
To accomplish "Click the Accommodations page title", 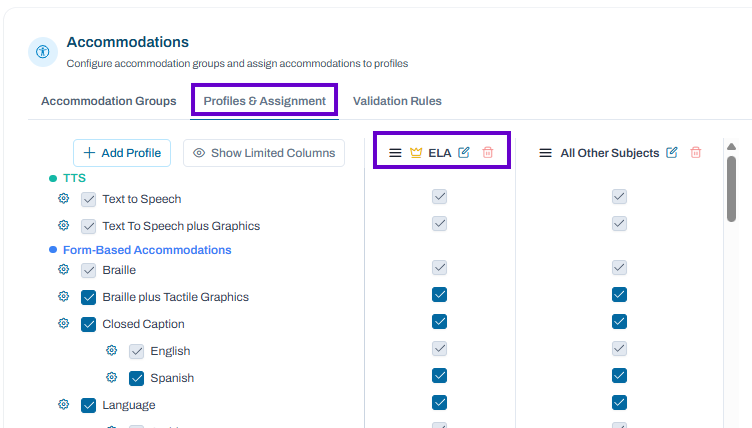I will point(128,42).
